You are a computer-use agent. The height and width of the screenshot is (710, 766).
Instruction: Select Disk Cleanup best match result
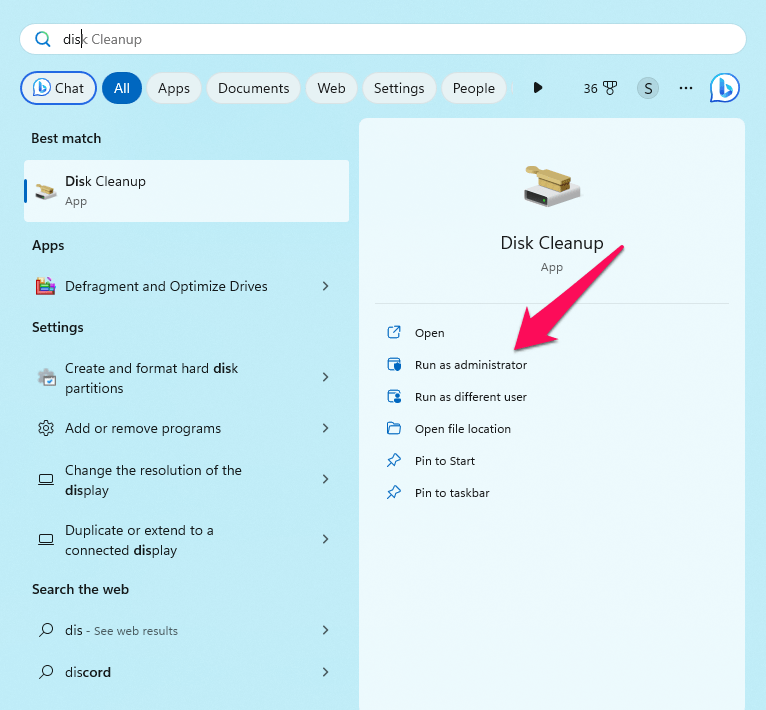tap(187, 190)
